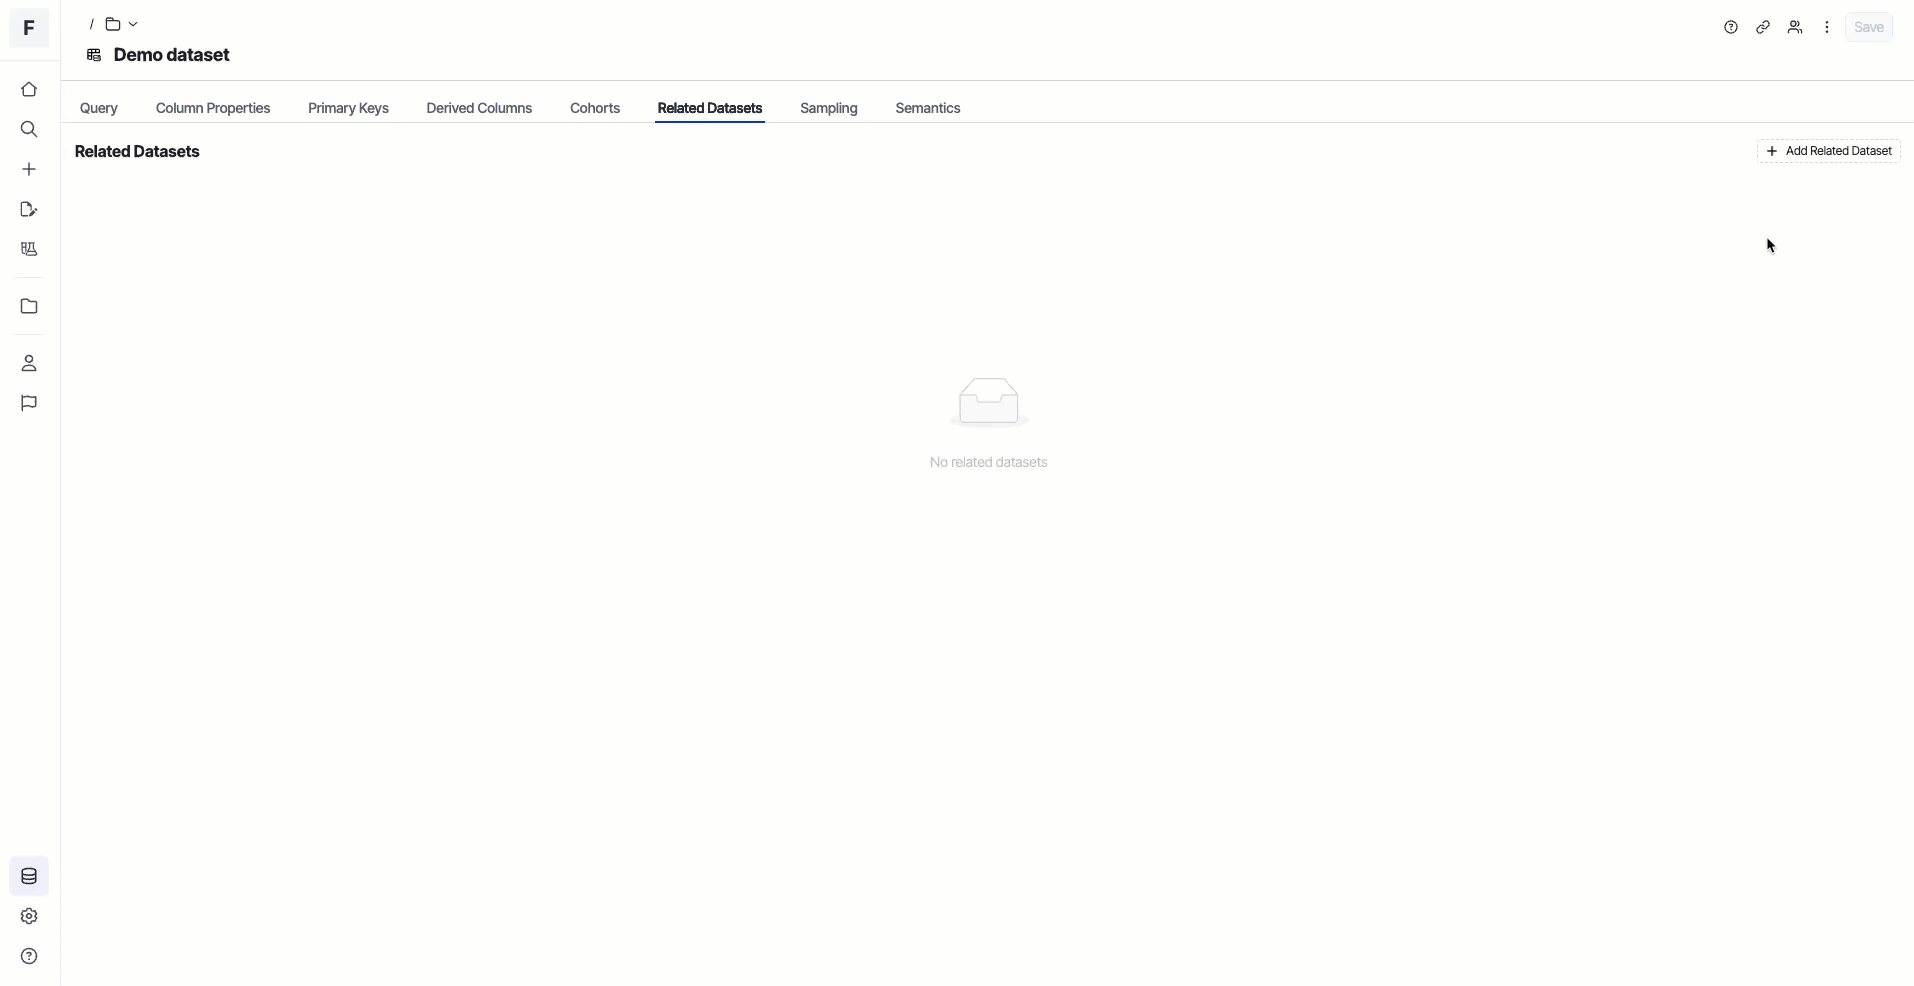Switch to the Column Properties tab
The width and height of the screenshot is (1914, 986).
(213, 108)
